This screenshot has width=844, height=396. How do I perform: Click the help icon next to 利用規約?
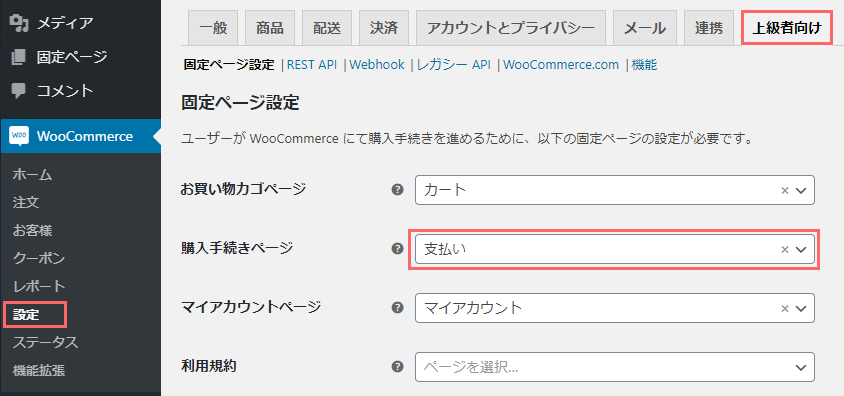click(x=397, y=367)
